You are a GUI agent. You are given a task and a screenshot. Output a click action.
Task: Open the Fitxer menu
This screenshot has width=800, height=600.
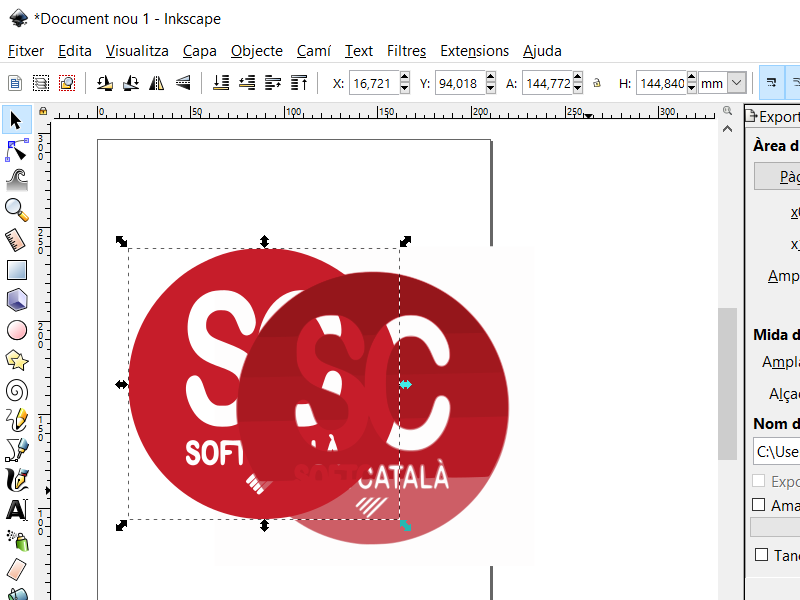tap(26, 51)
